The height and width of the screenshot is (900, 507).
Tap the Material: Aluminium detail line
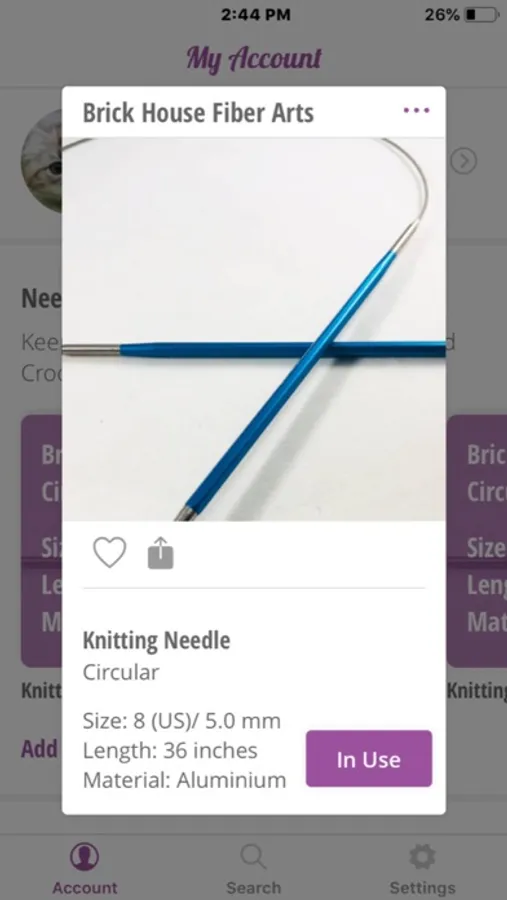(x=184, y=780)
